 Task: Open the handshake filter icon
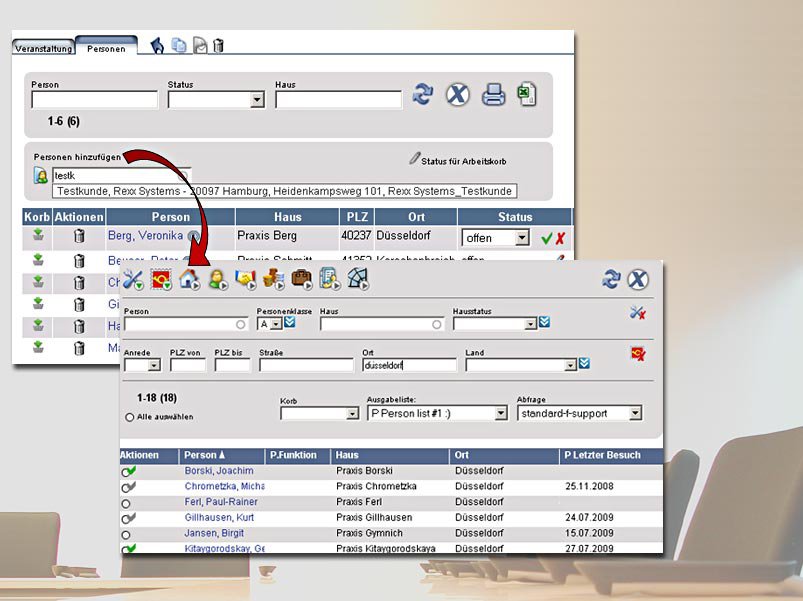[x=245, y=280]
